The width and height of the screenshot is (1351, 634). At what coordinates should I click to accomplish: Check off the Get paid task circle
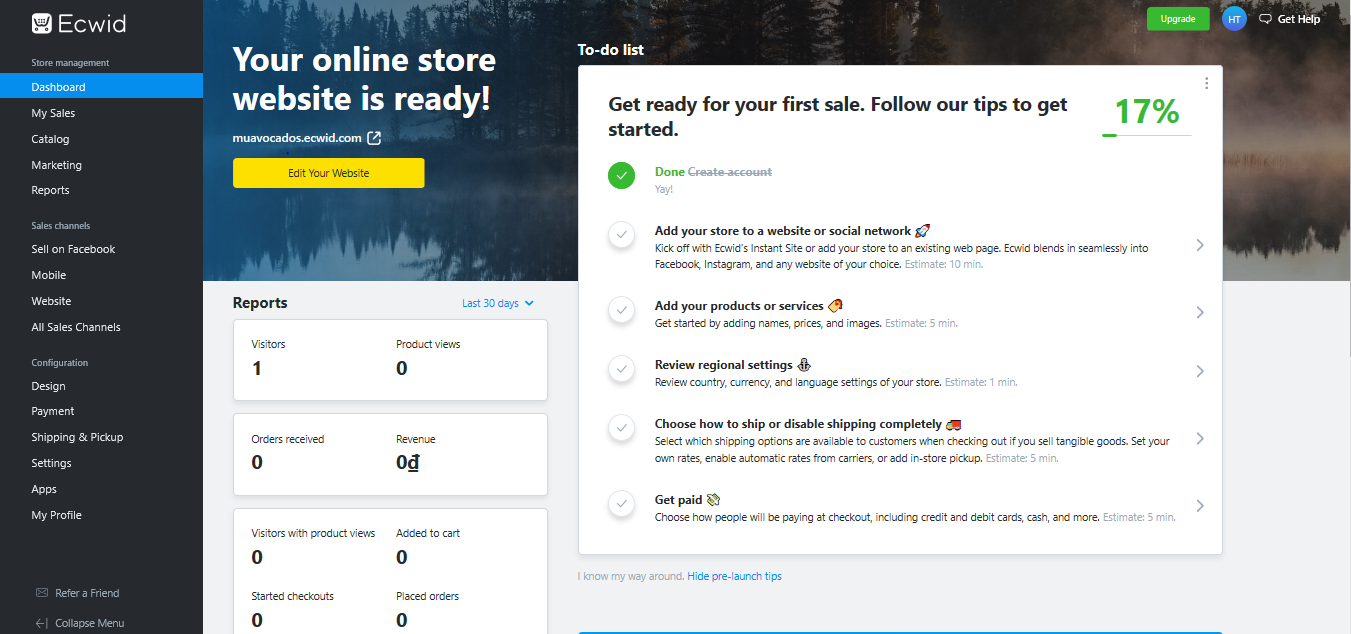click(622, 505)
